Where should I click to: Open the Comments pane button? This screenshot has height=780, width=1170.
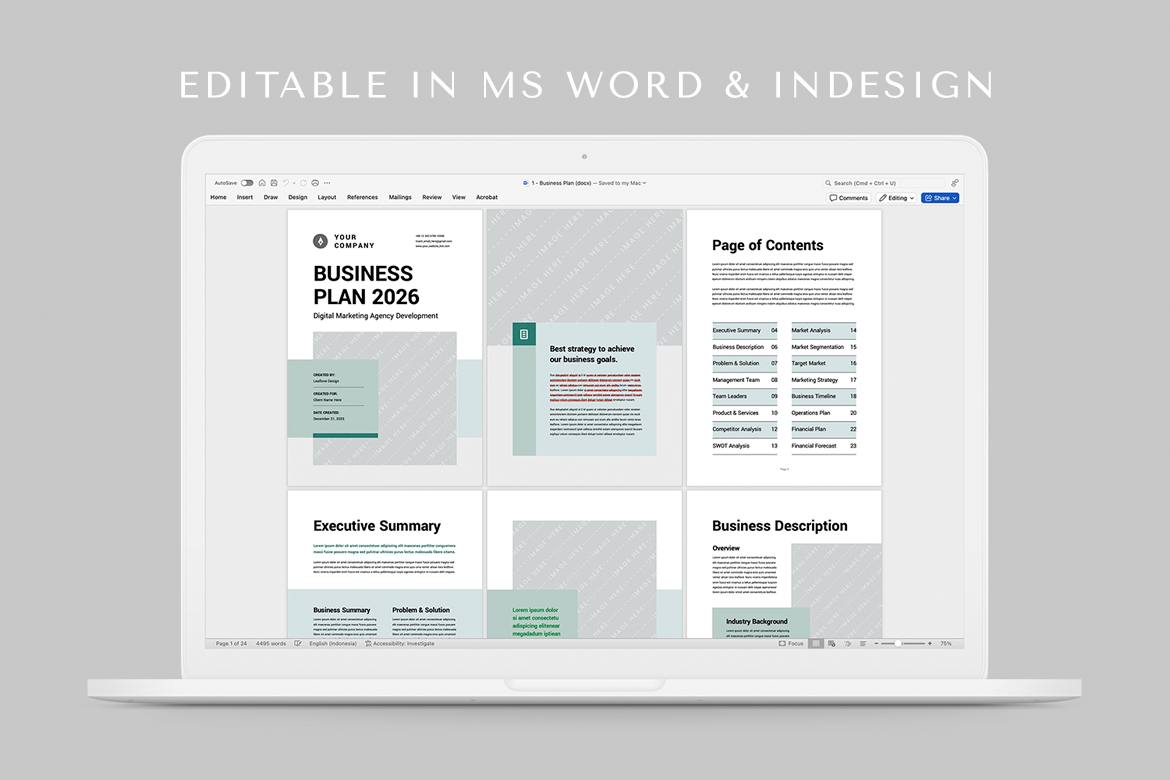click(x=848, y=198)
